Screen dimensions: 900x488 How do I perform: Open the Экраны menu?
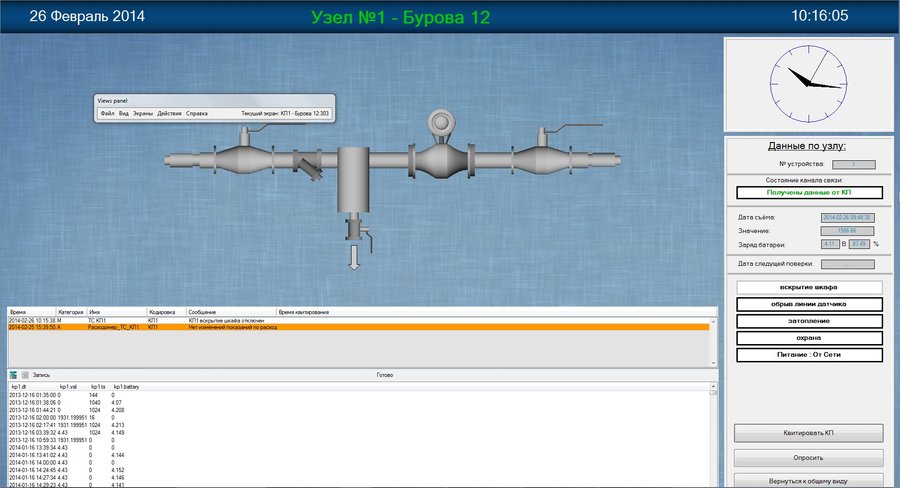click(143, 114)
